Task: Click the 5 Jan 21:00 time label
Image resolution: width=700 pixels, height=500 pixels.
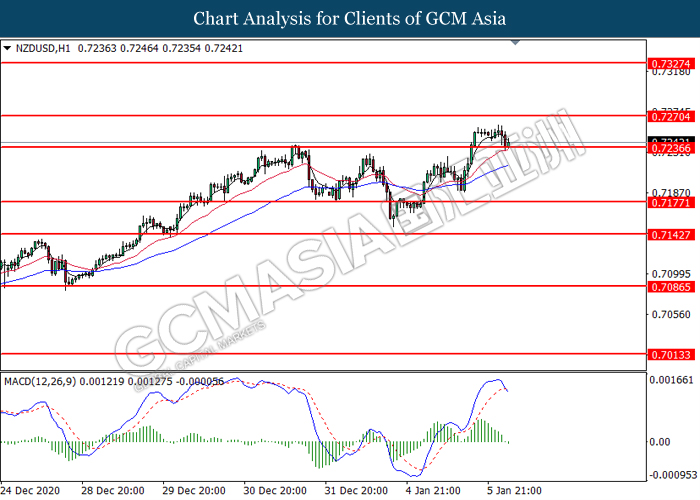Action: pos(514,491)
